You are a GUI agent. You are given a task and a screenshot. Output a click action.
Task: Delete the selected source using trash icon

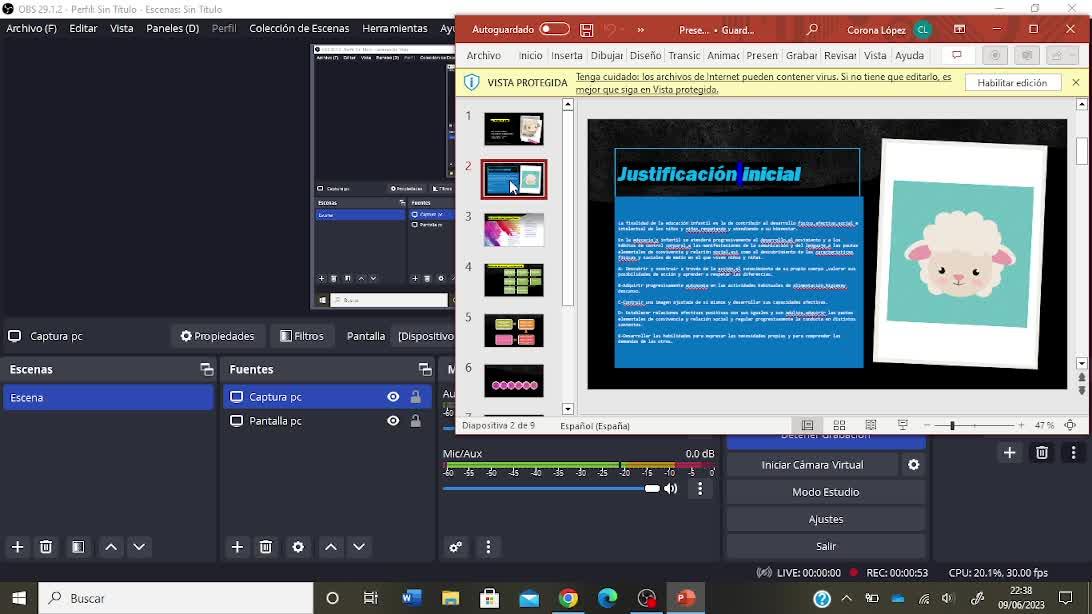tap(266, 547)
